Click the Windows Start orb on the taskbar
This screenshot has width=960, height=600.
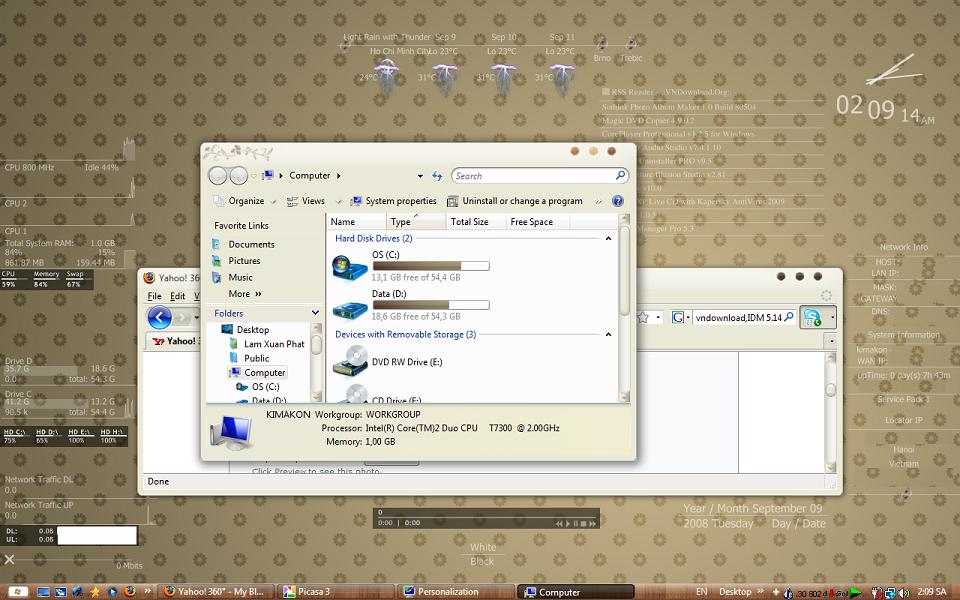tap(17, 592)
